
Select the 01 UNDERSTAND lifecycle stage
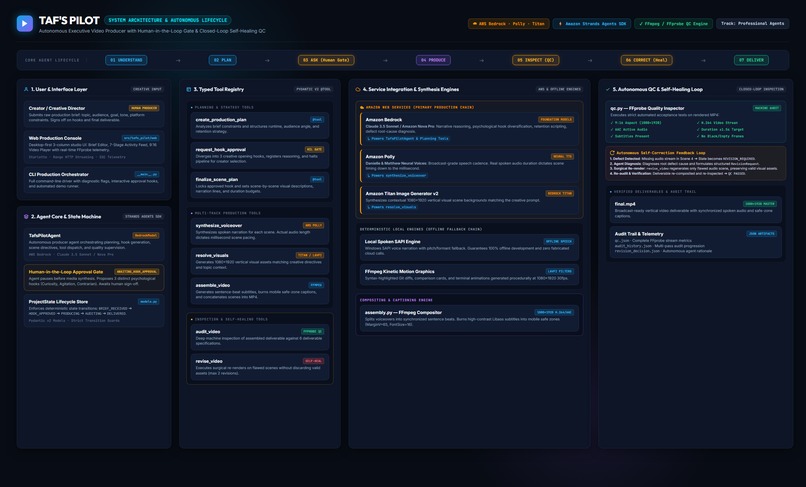tap(126, 60)
